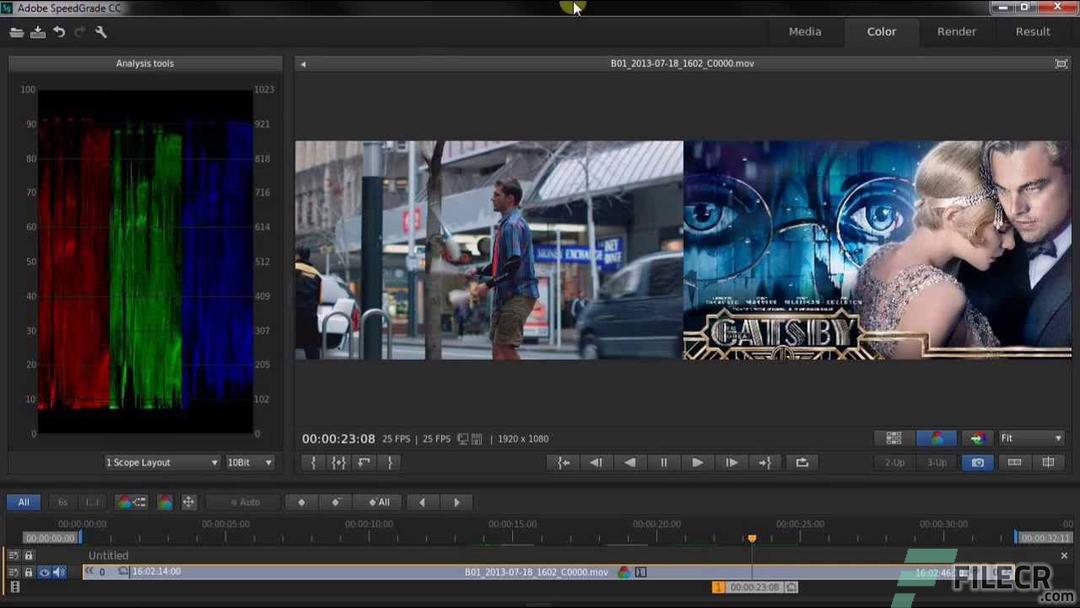This screenshot has height=608, width=1080.
Task: Go to the Result tab
Action: tap(1032, 32)
